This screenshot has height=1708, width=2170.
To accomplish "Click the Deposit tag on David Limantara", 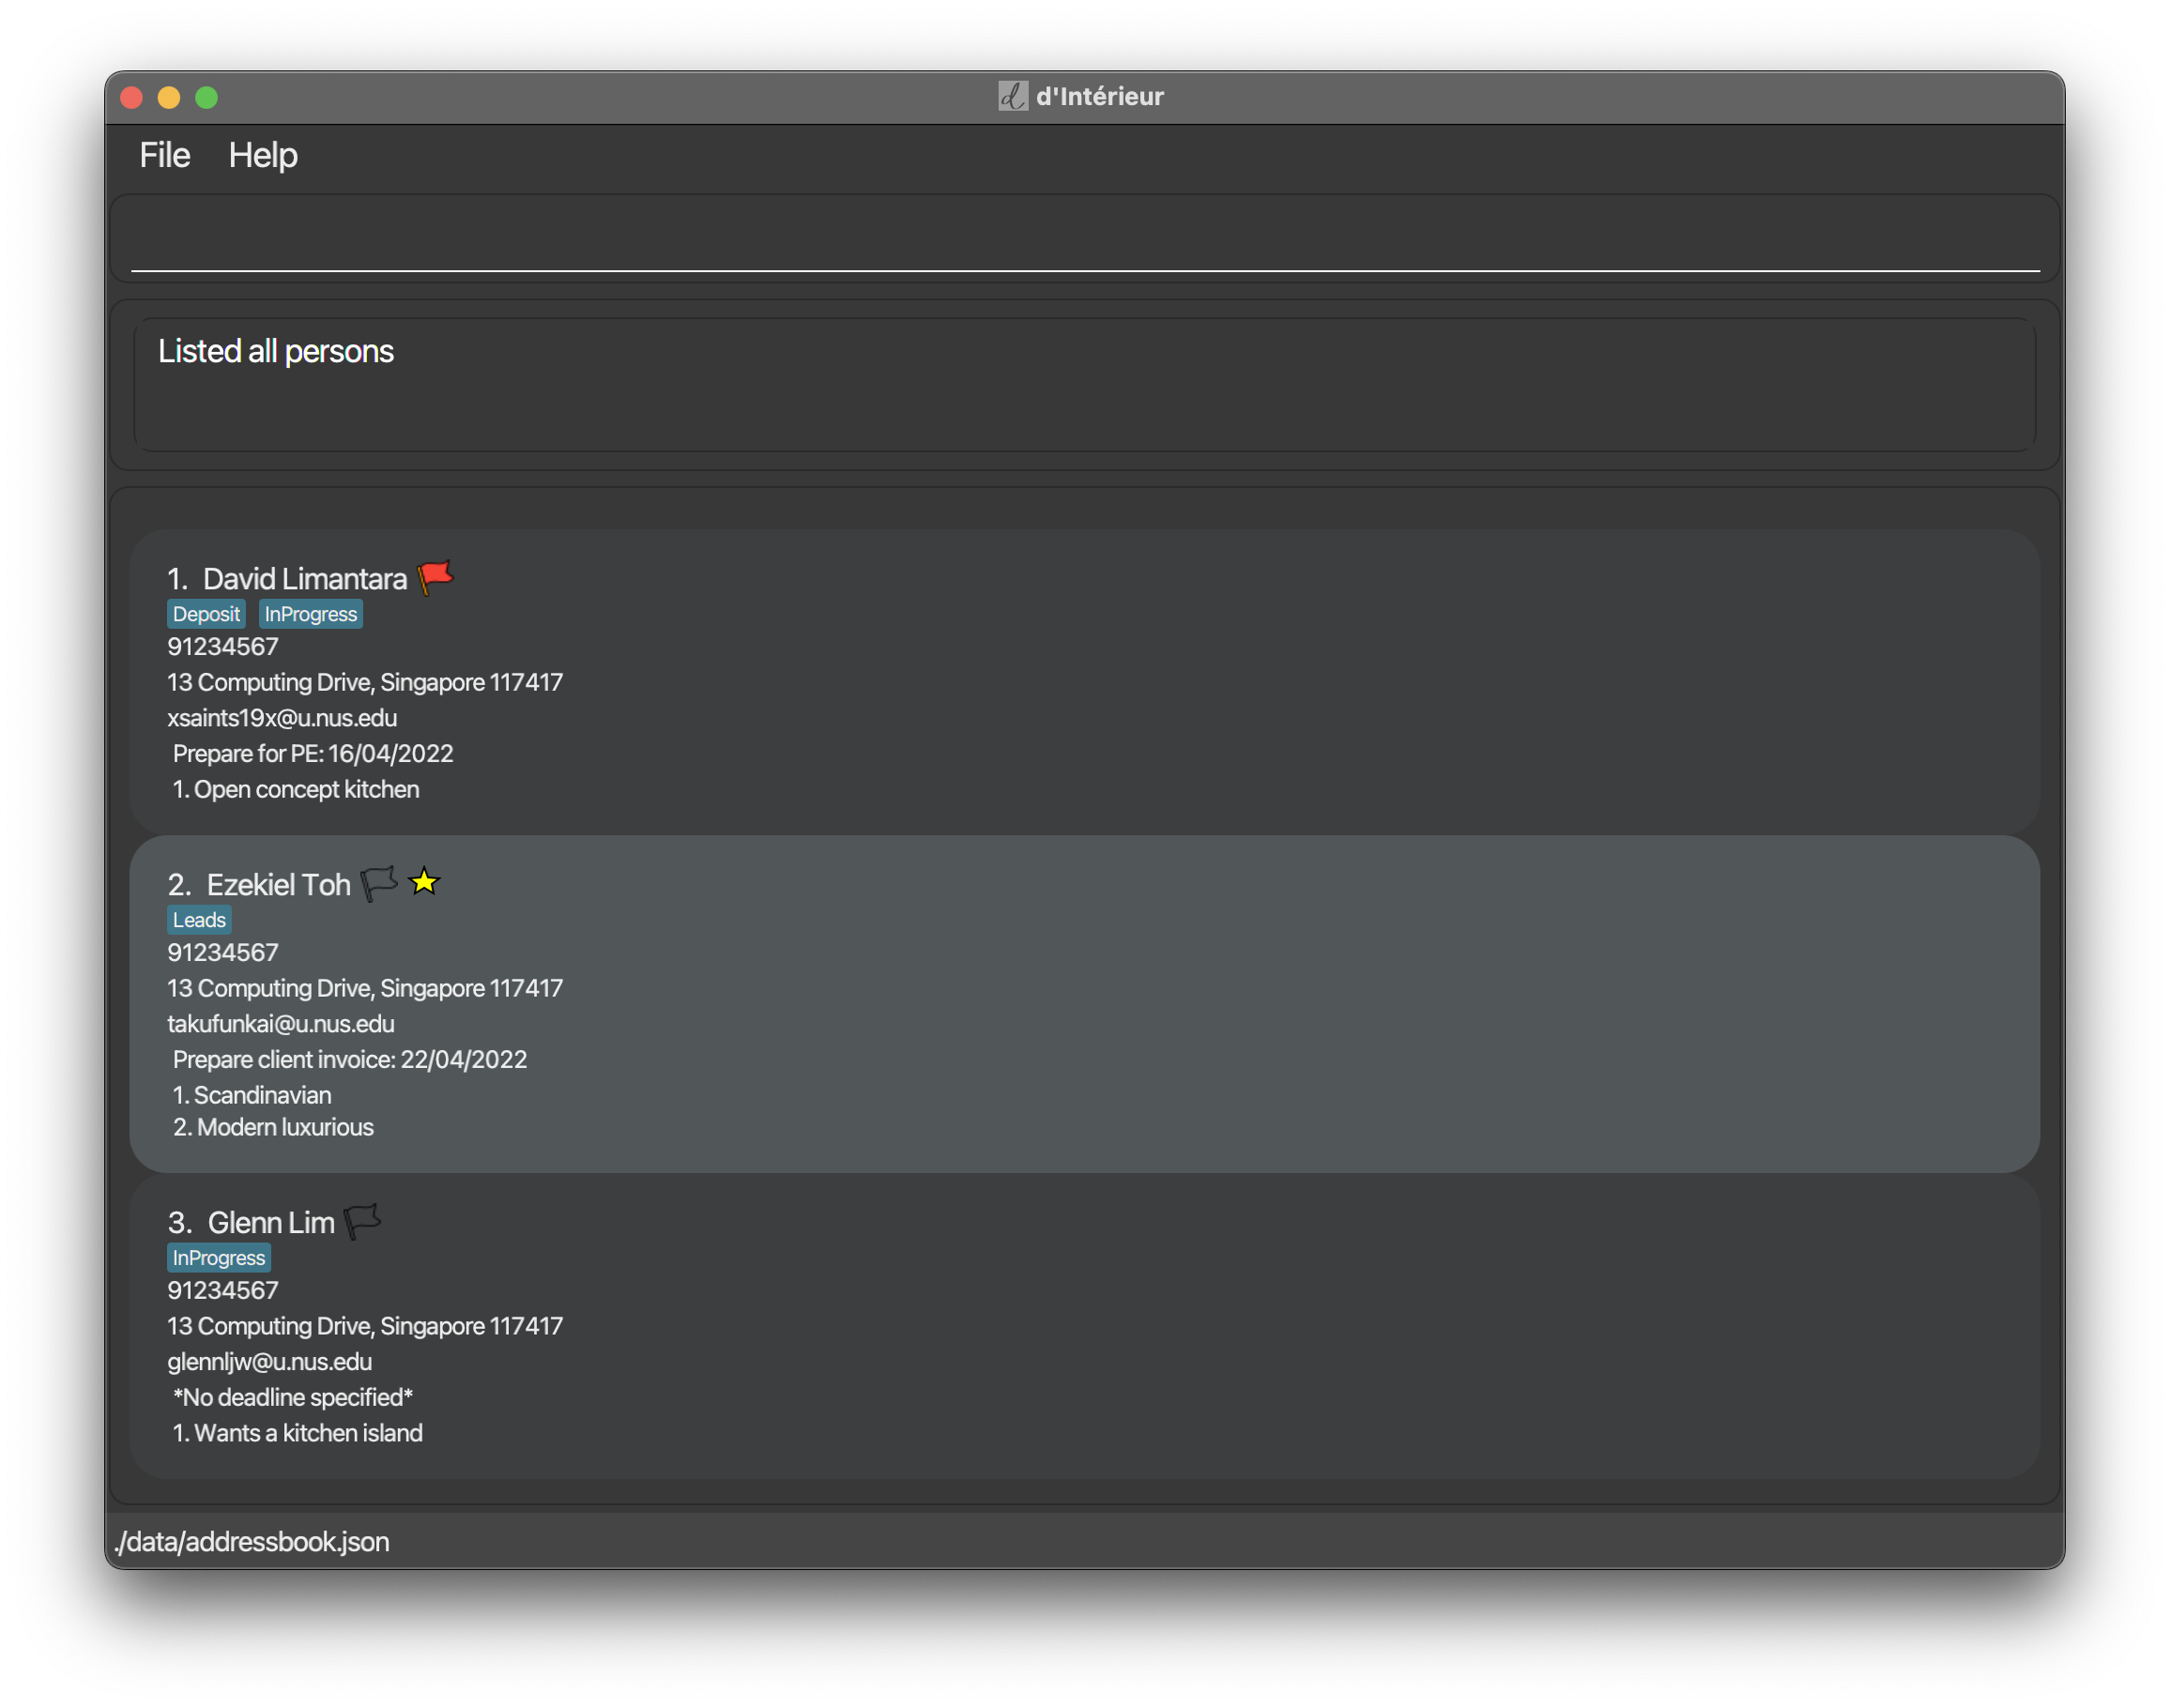I will click(206, 614).
